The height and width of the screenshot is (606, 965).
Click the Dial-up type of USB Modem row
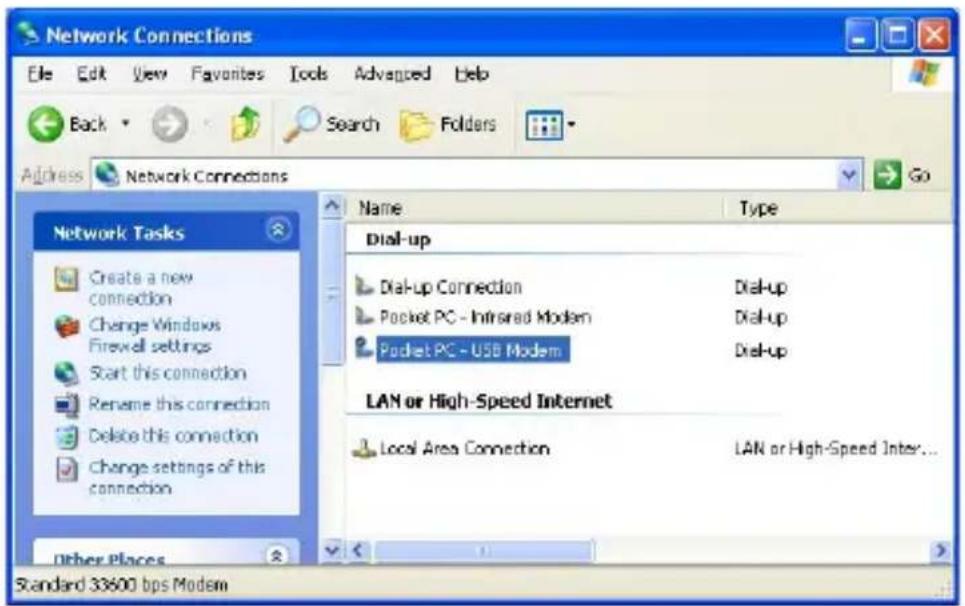pos(761,351)
